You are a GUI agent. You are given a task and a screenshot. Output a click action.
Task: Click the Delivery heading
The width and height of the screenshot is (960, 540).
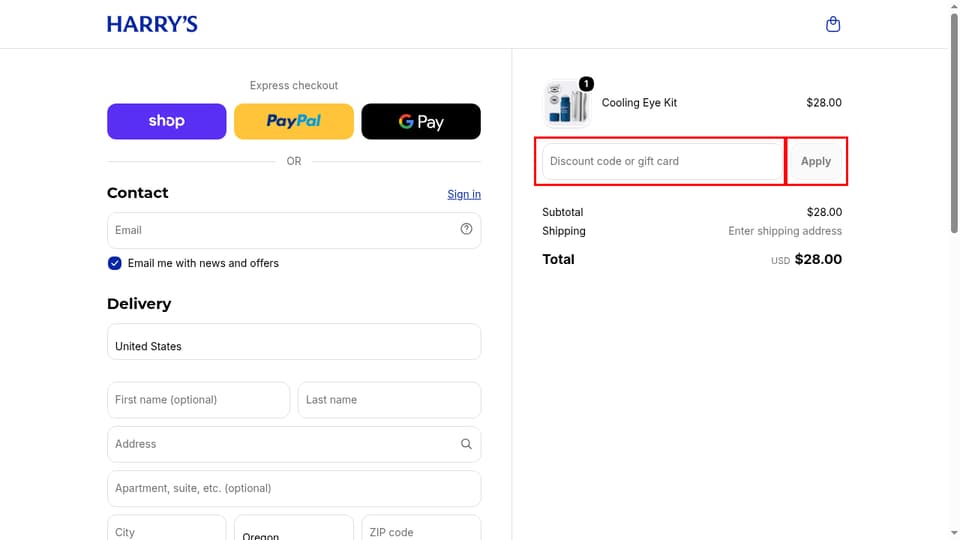coord(139,304)
